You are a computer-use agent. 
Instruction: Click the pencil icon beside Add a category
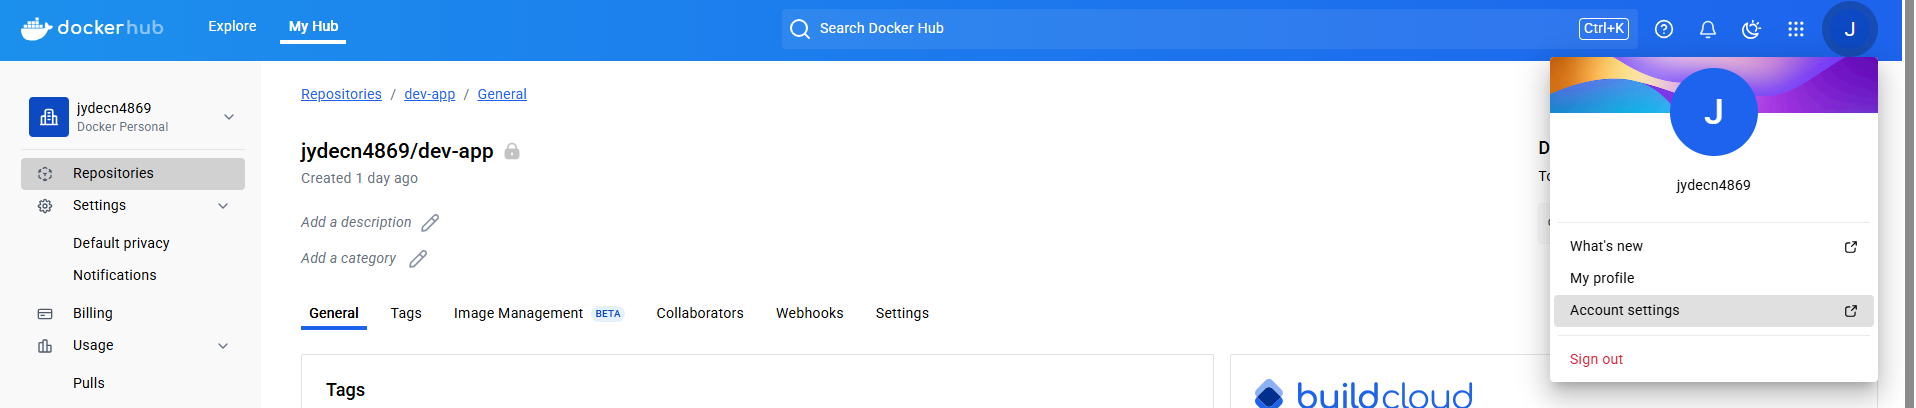tap(418, 258)
